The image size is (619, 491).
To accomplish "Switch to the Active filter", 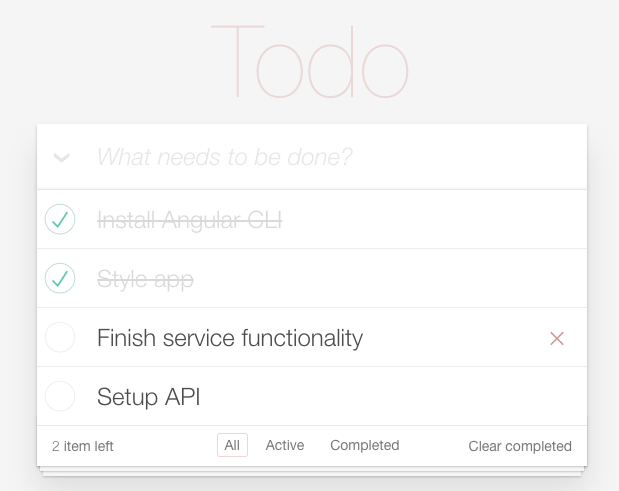I will [x=285, y=445].
